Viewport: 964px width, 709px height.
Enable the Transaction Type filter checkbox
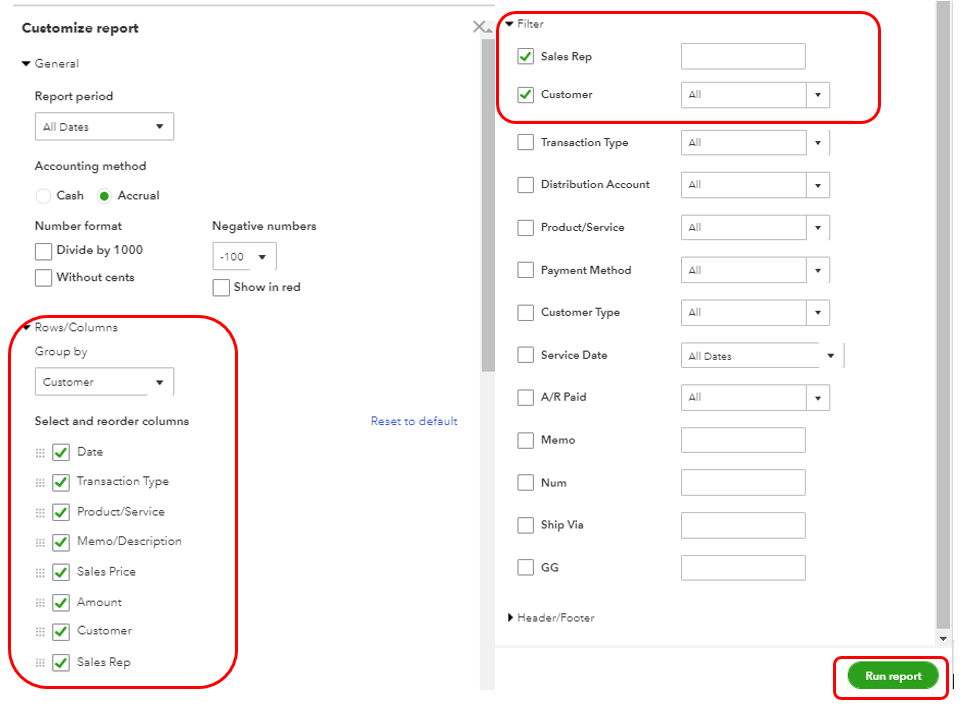tap(526, 143)
